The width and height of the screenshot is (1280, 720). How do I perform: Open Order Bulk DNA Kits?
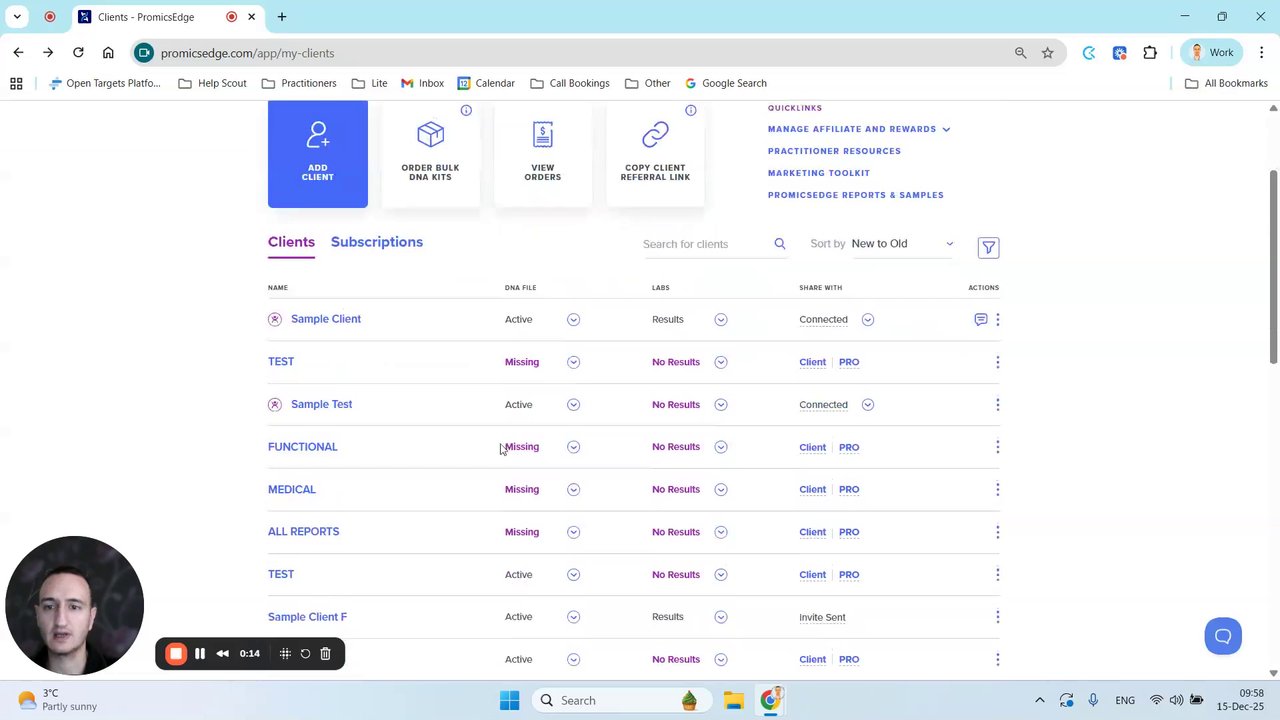430,155
